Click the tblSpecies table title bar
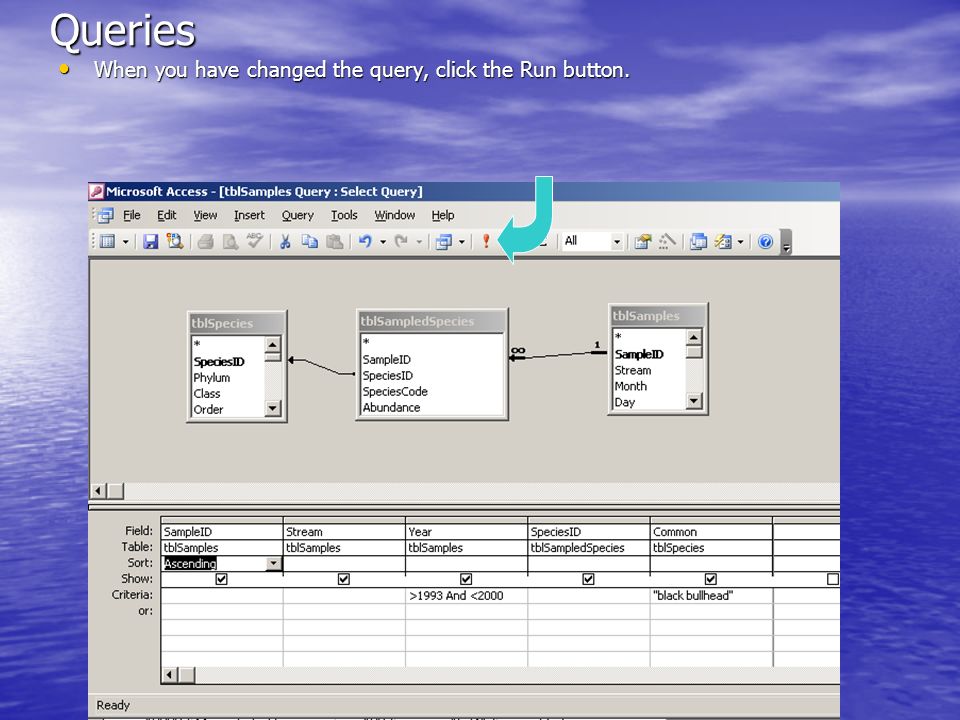This screenshot has height=720, width=960. pos(236,323)
